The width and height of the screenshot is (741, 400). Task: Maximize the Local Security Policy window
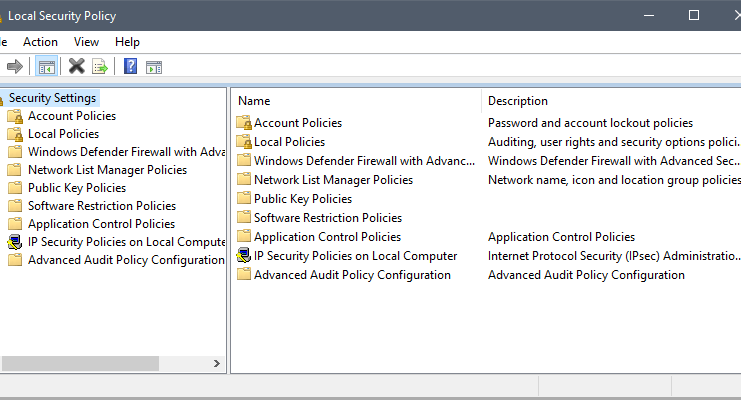(693, 16)
